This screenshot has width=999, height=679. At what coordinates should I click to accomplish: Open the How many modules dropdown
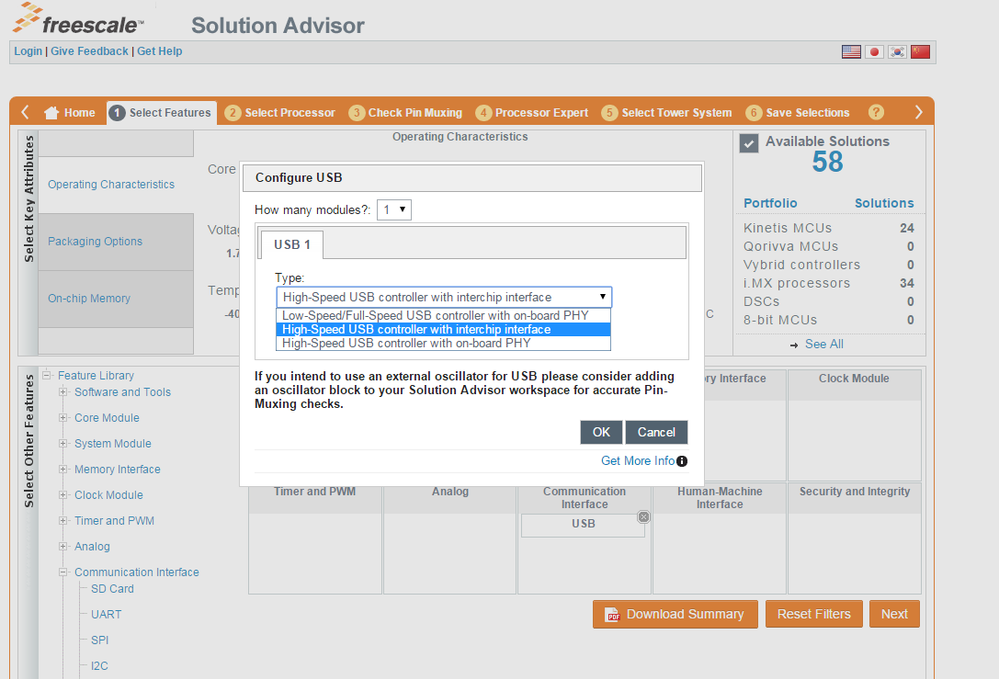[x=394, y=210]
